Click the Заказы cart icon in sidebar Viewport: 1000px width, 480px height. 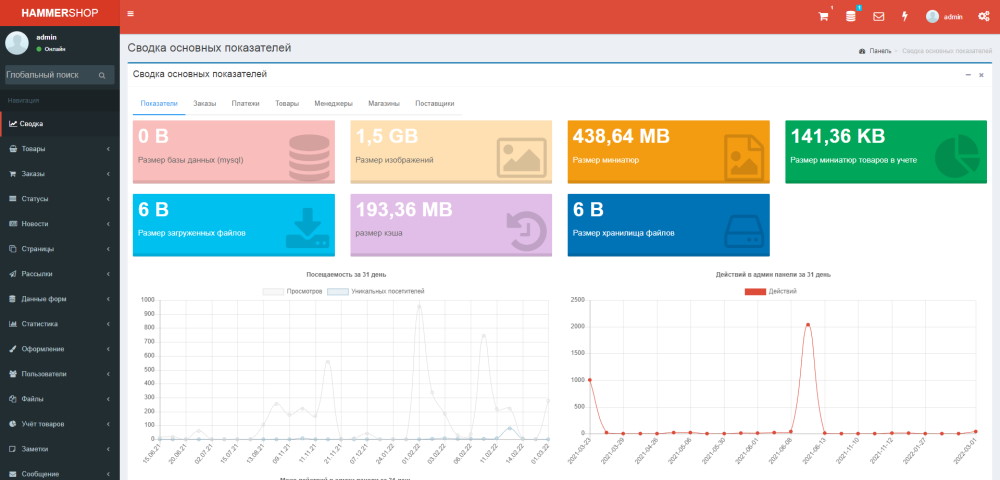pyautogui.click(x=13, y=173)
